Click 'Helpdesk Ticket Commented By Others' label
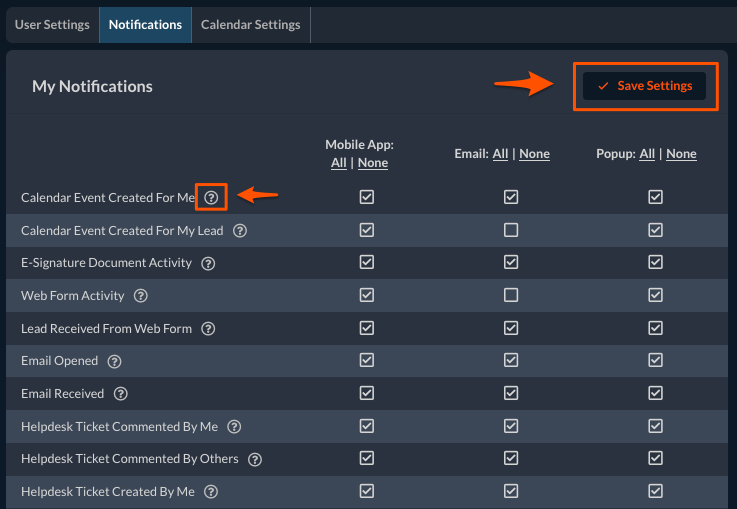Viewport: 737px width, 509px height. (130, 459)
